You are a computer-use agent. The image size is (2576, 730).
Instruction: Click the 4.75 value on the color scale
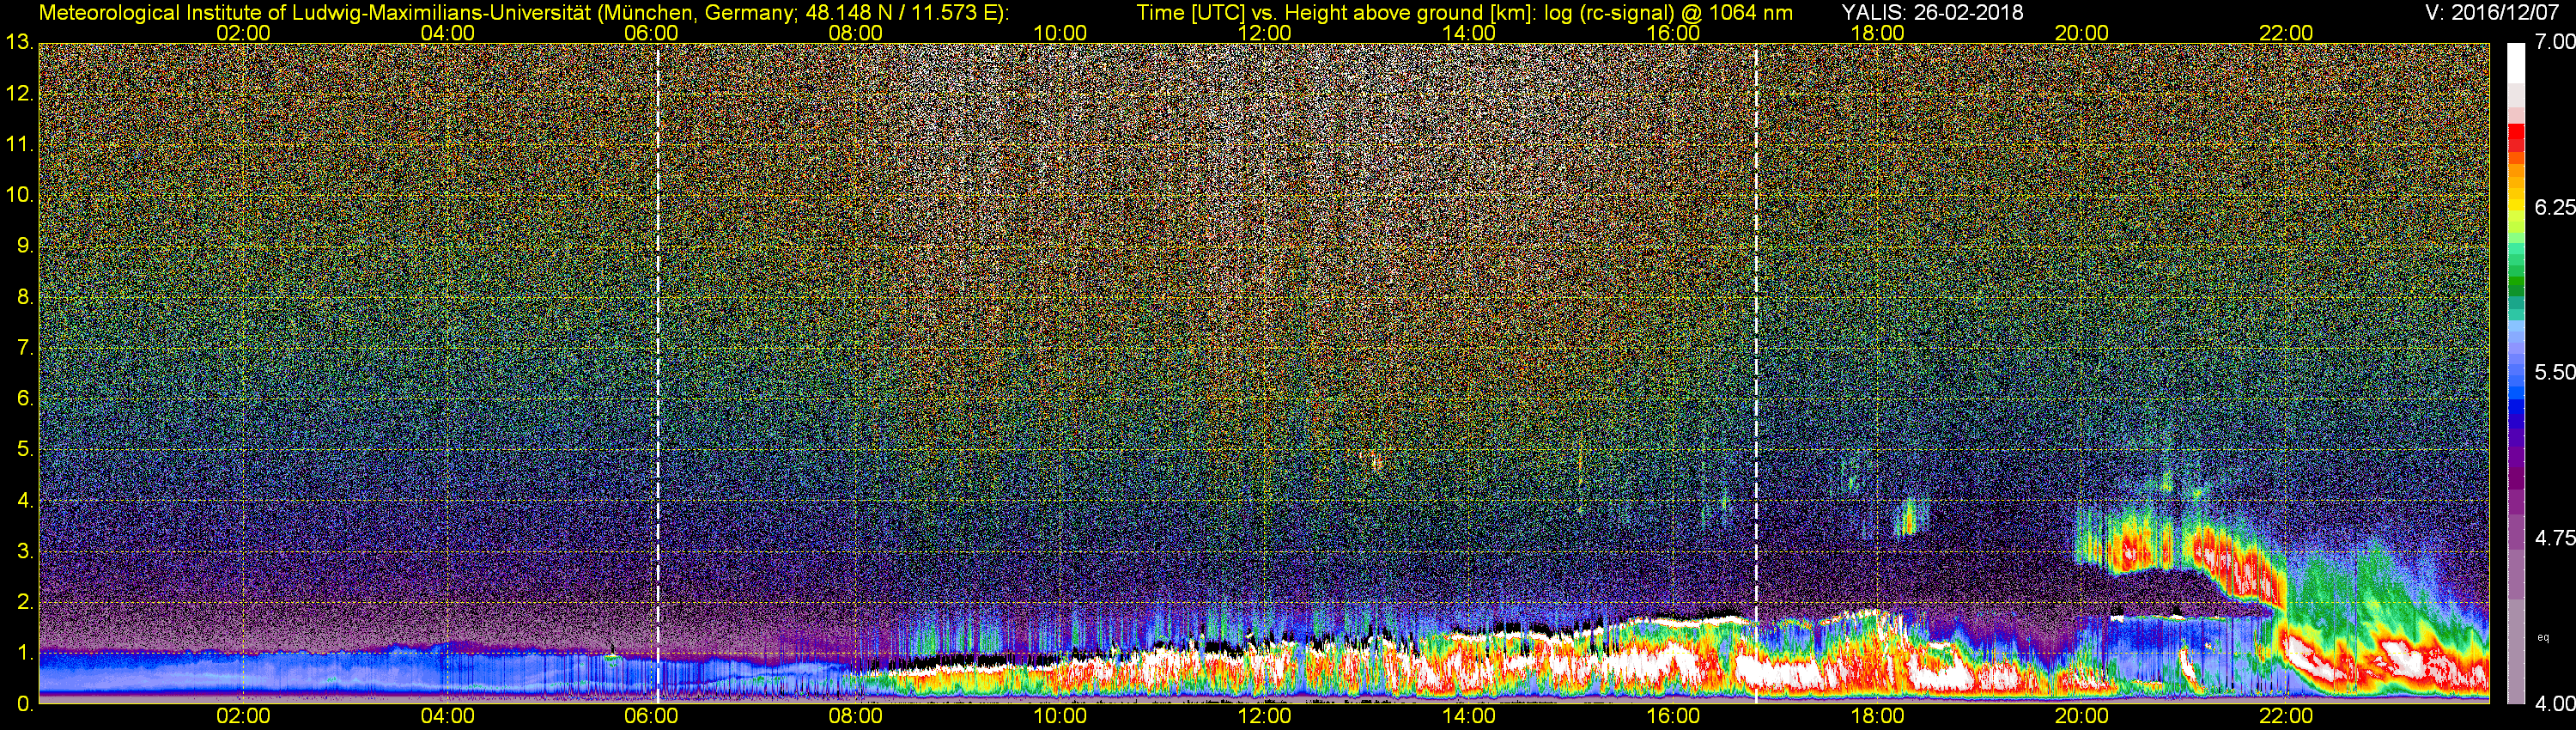coord(2555,538)
